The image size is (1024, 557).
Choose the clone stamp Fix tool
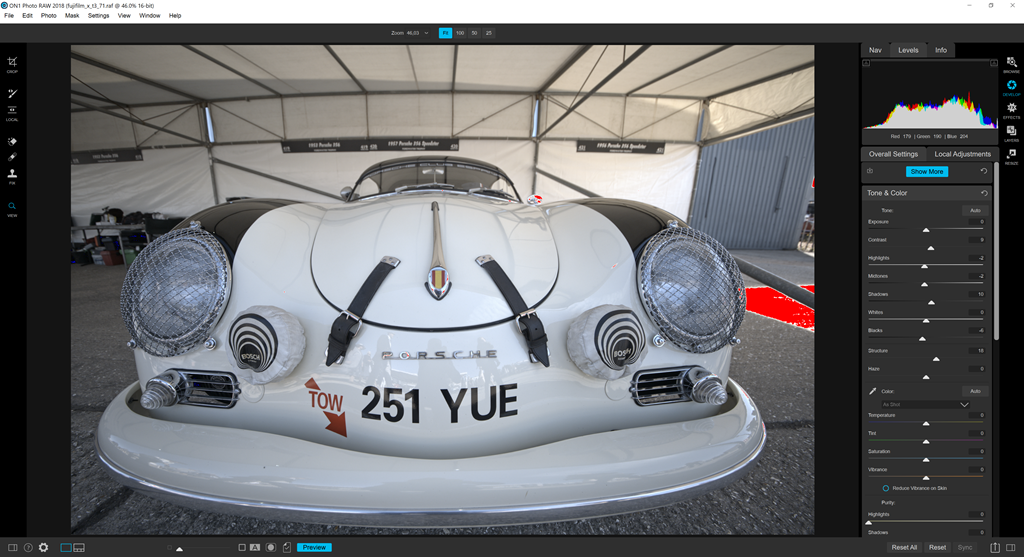tap(12, 174)
